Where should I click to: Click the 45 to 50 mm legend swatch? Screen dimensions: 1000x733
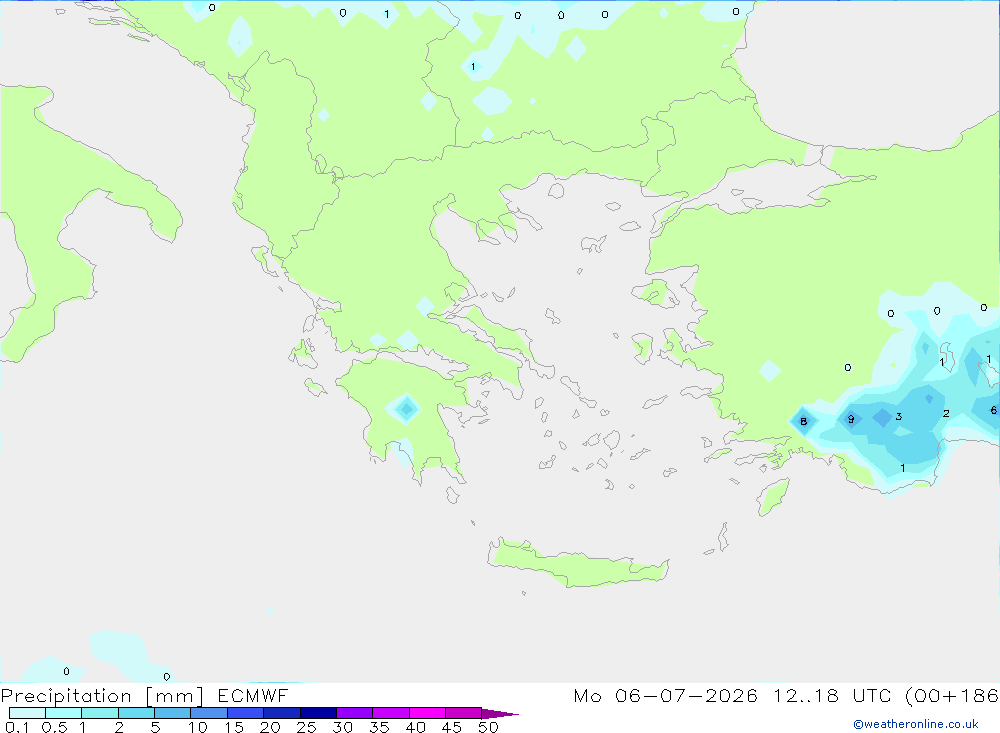tap(463, 713)
